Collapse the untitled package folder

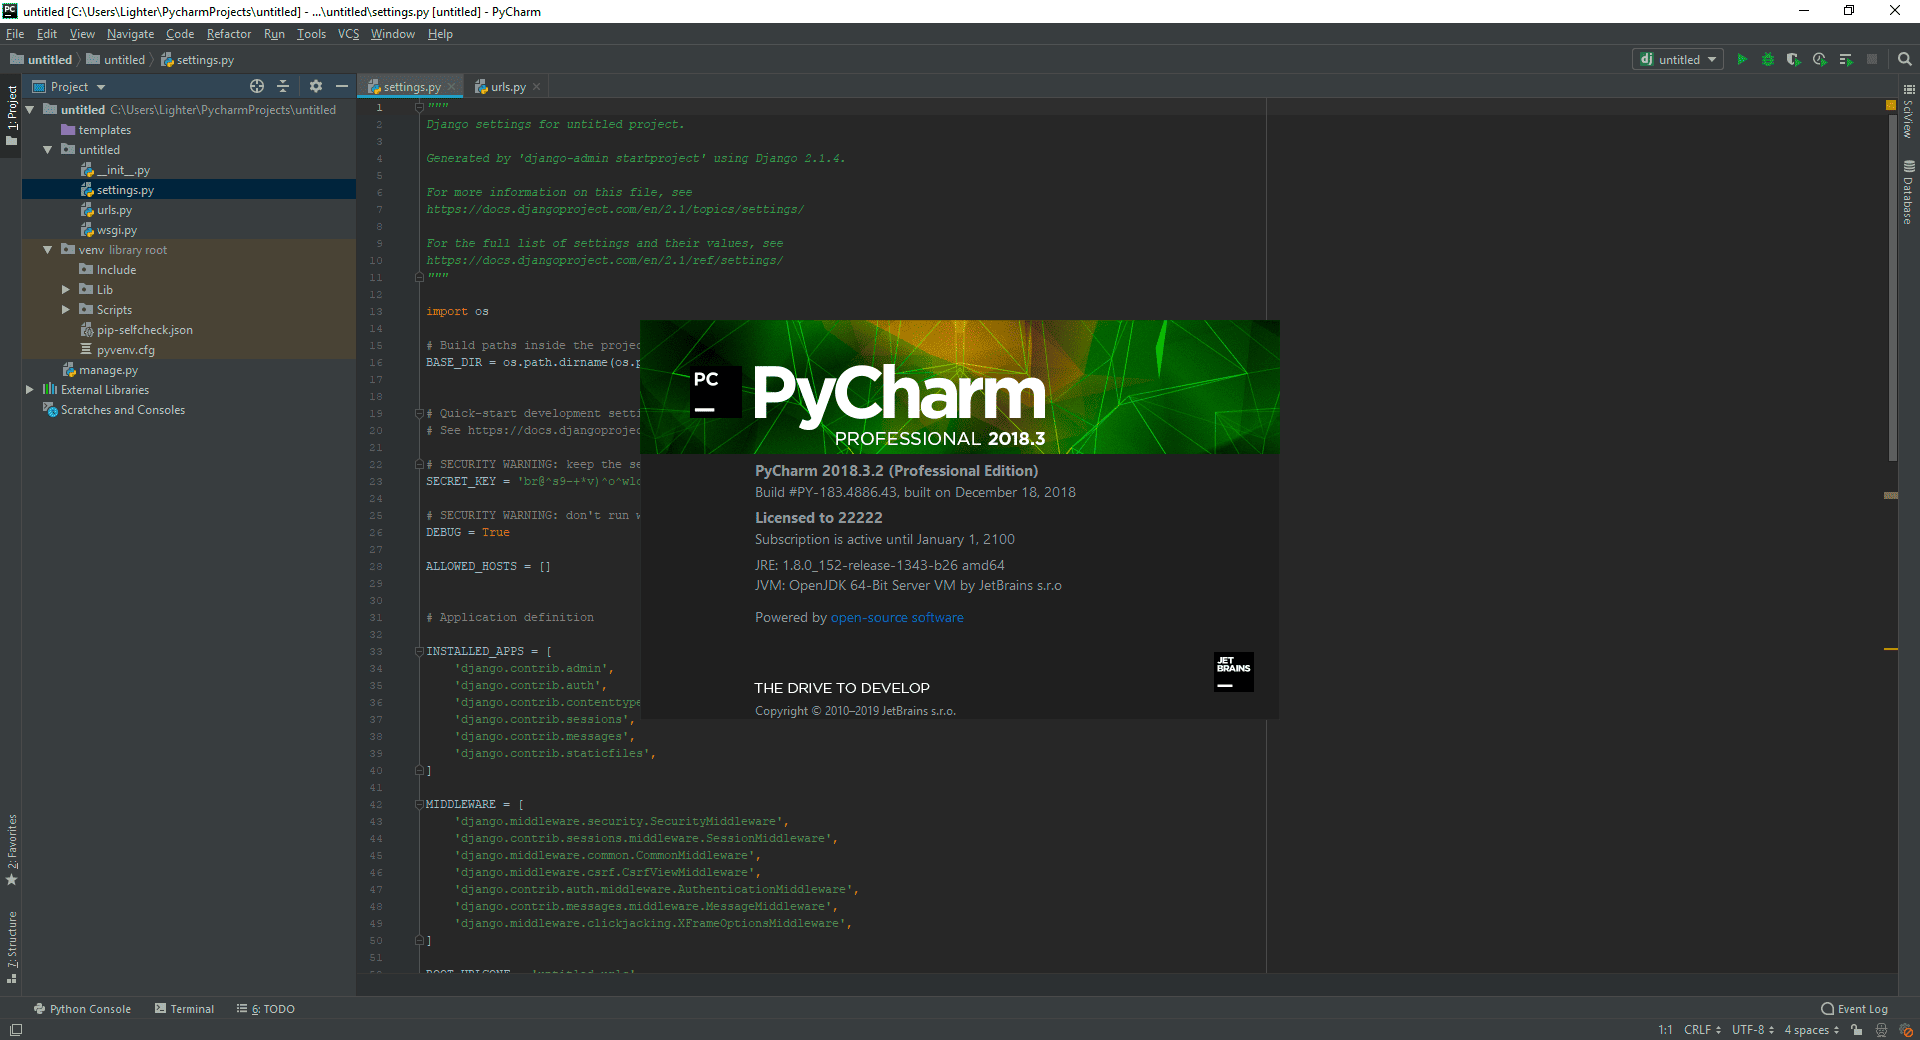(x=47, y=150)
